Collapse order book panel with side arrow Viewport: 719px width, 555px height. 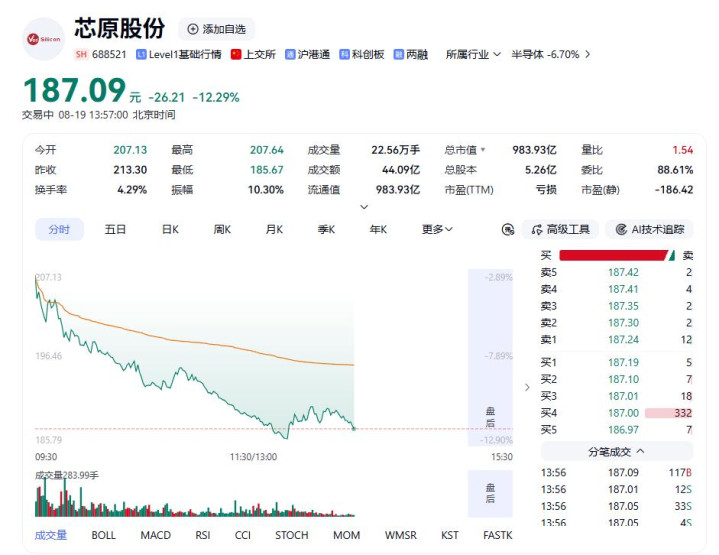(527, 388)
